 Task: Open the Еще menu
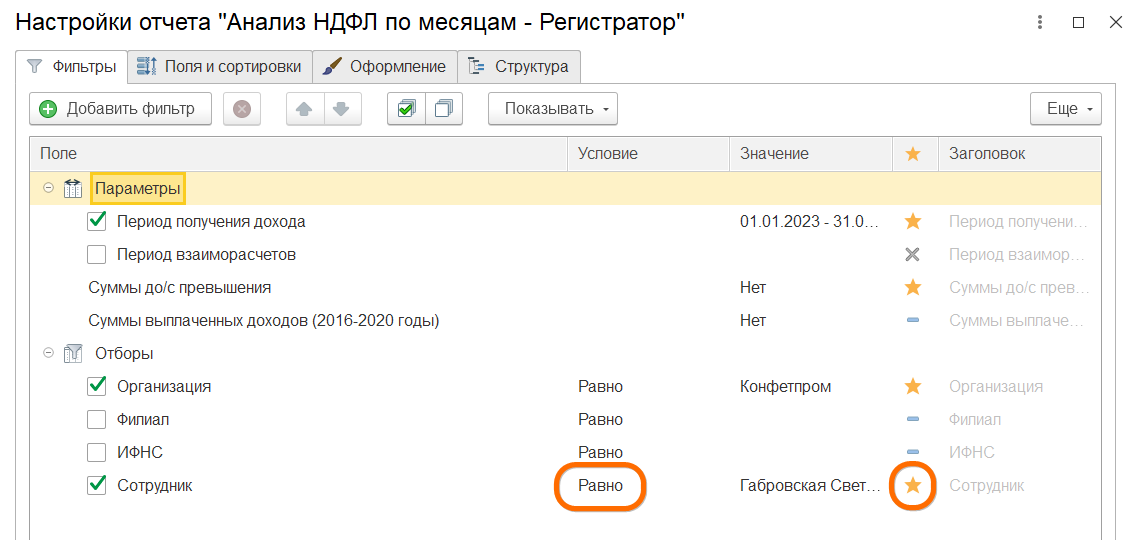pyautogui.click(x=1065, y=109)
